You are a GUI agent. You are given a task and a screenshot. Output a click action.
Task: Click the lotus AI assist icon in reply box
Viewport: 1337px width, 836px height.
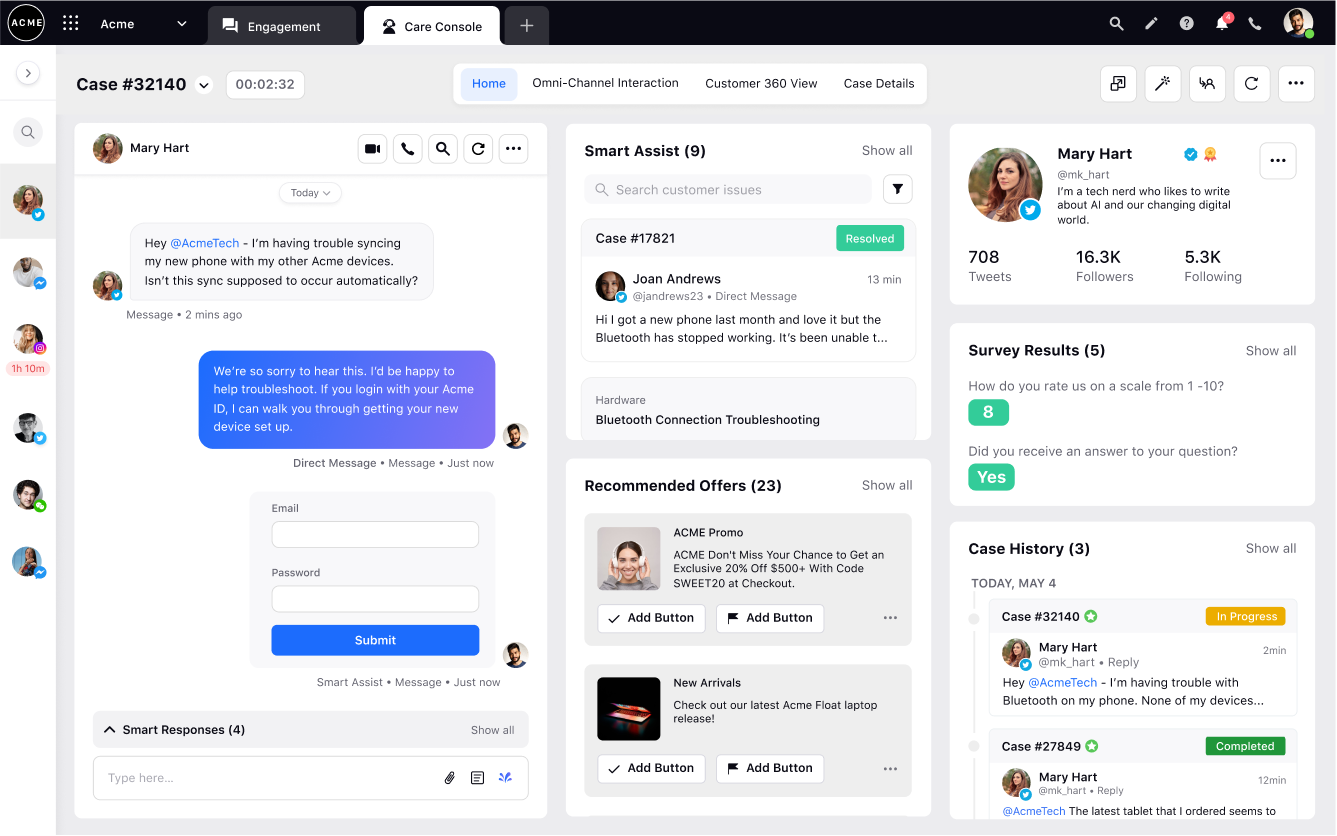click(x=506, y=778)
